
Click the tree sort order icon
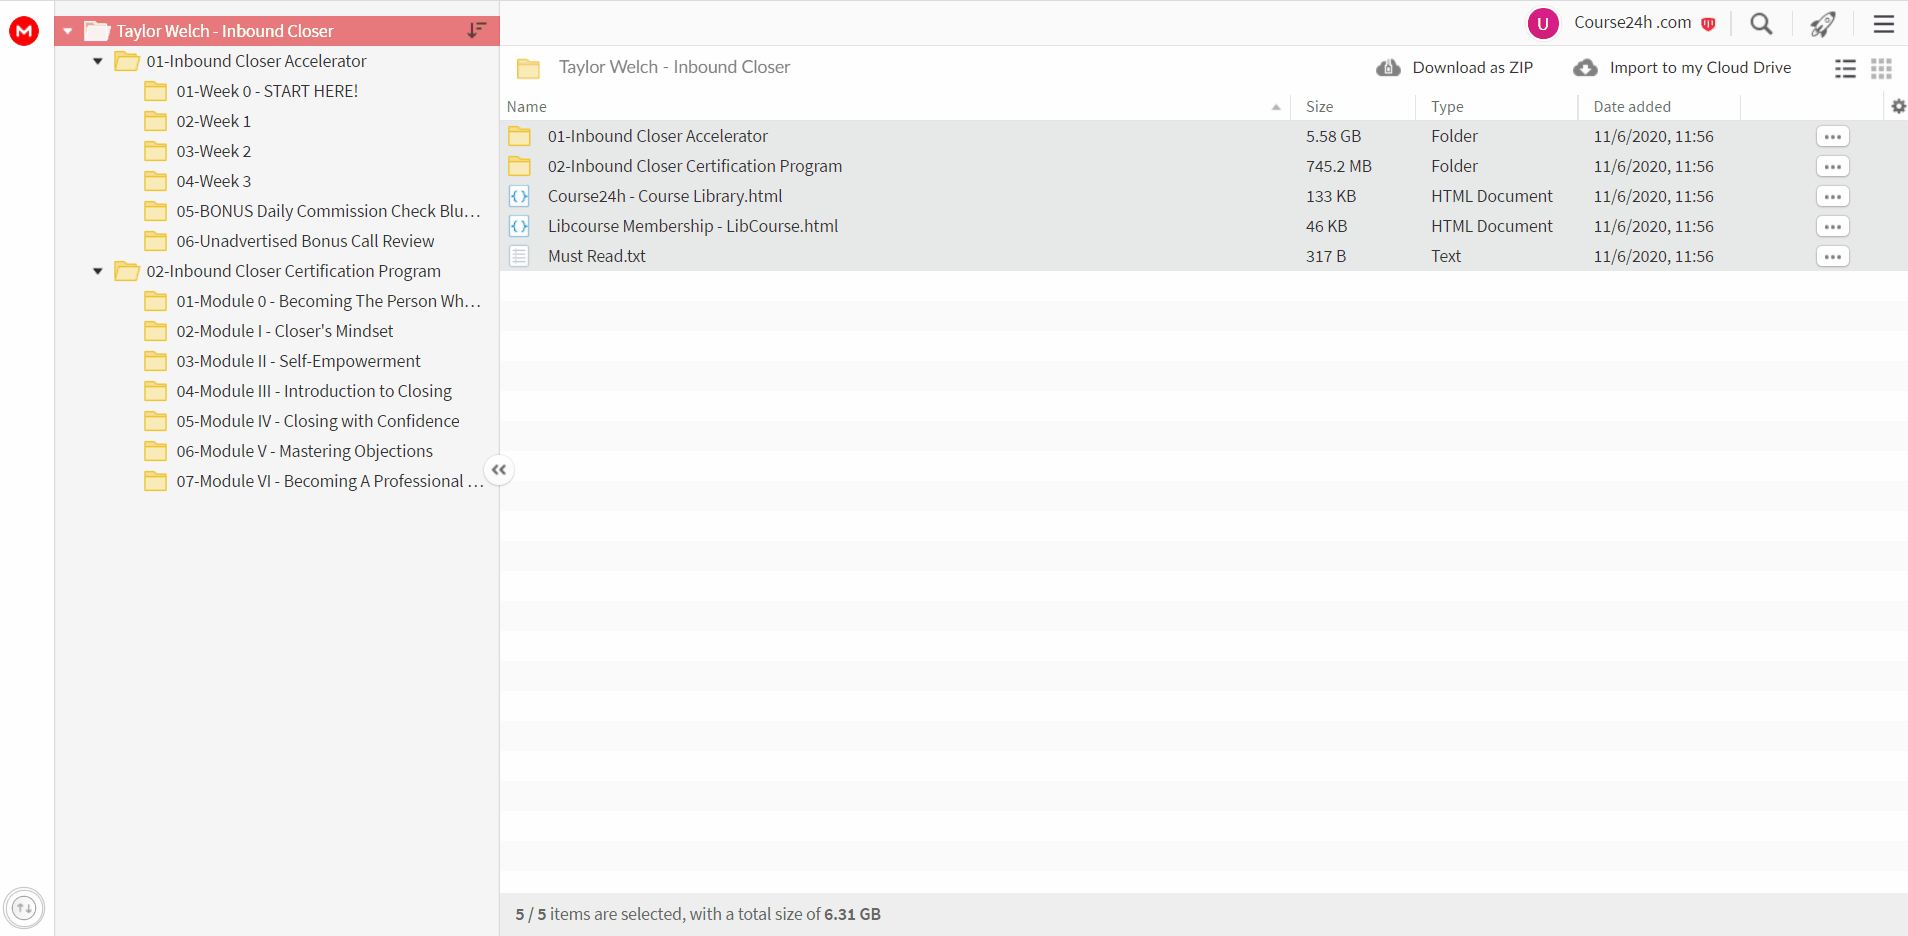477,31
